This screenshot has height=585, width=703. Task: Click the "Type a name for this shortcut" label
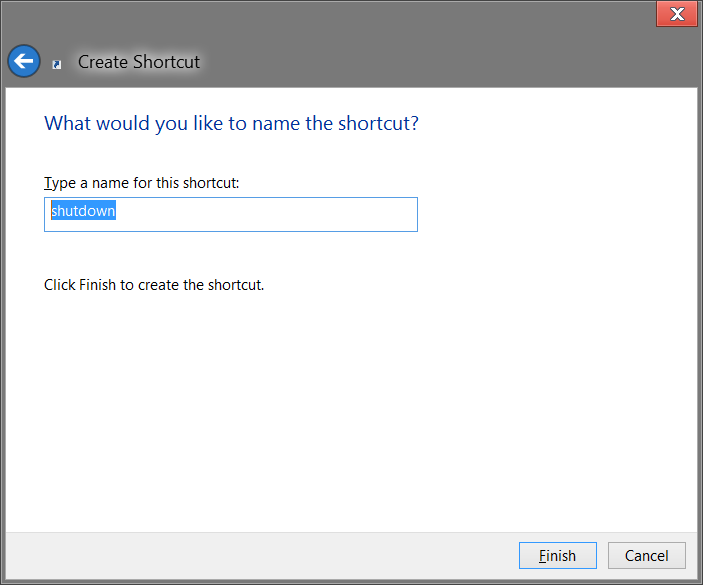tap(142, 183)
